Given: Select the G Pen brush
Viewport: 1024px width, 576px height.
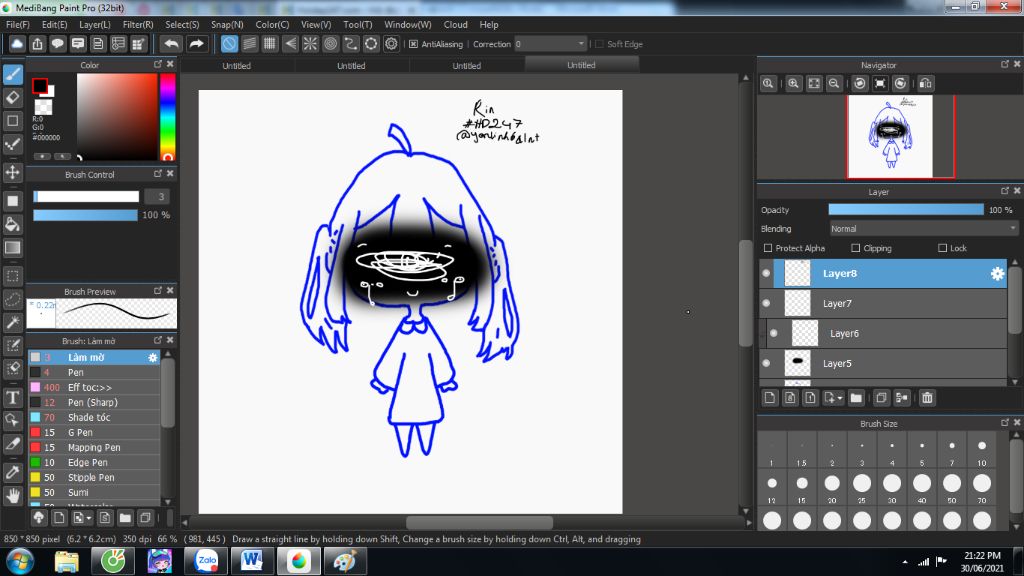Looking at the screenshot, I should (94, 432).
